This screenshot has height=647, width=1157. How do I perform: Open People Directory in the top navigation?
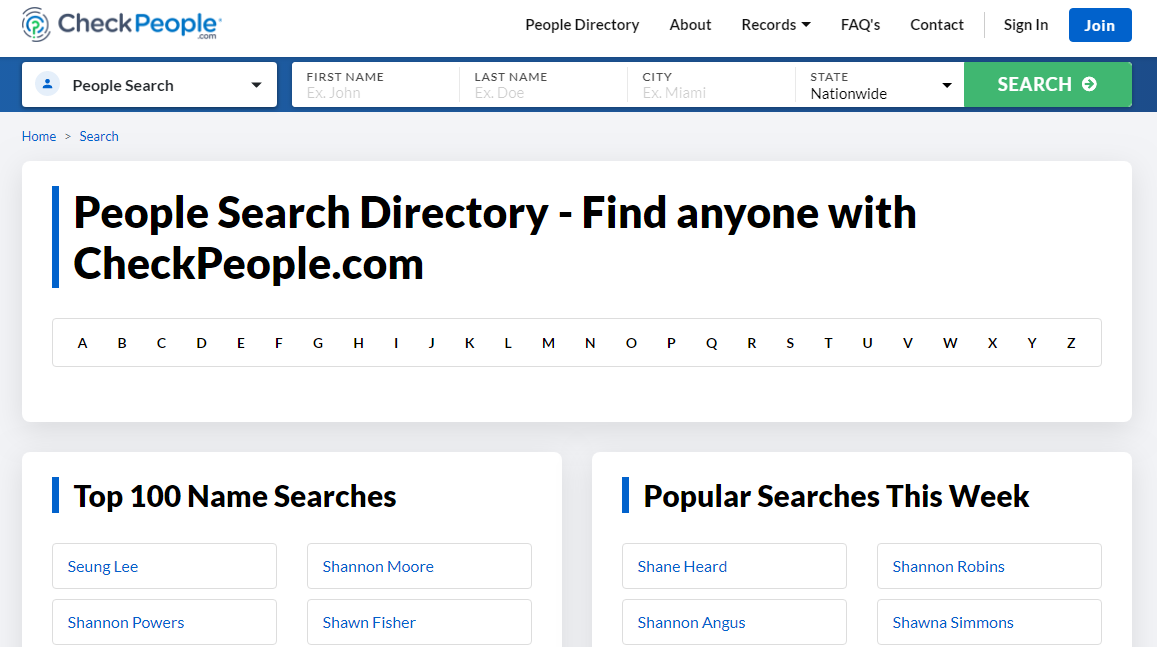tap(582, 25)
